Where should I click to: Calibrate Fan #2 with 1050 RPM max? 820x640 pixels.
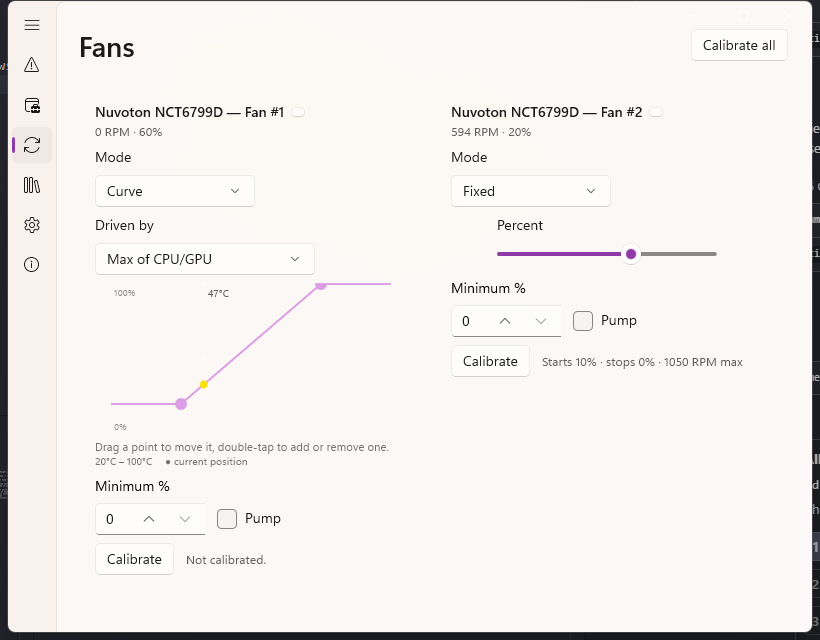pyautogui.click(x=490, y=361)
